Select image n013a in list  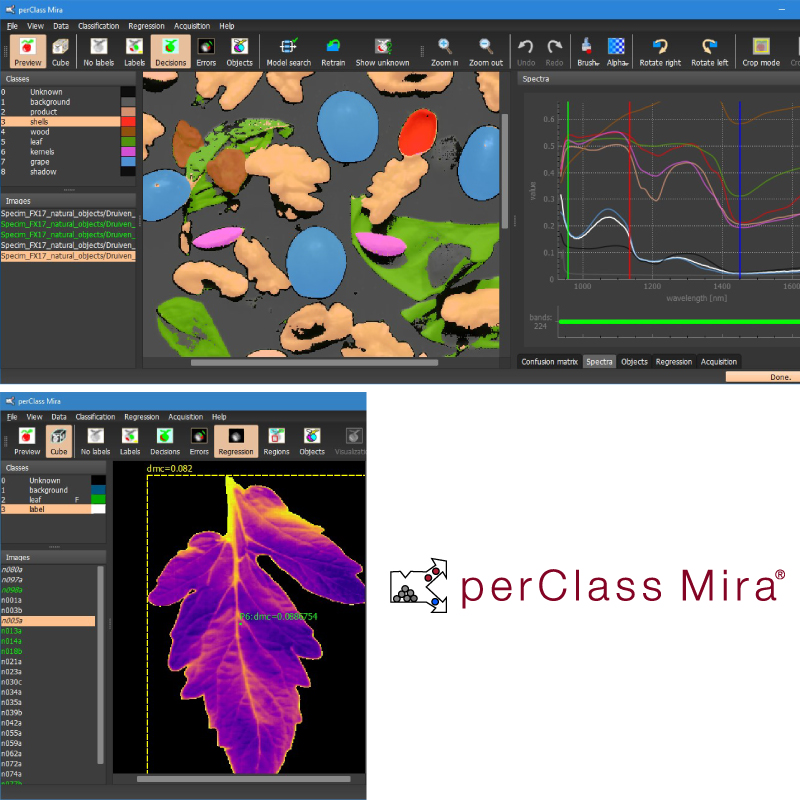(48, 631)
